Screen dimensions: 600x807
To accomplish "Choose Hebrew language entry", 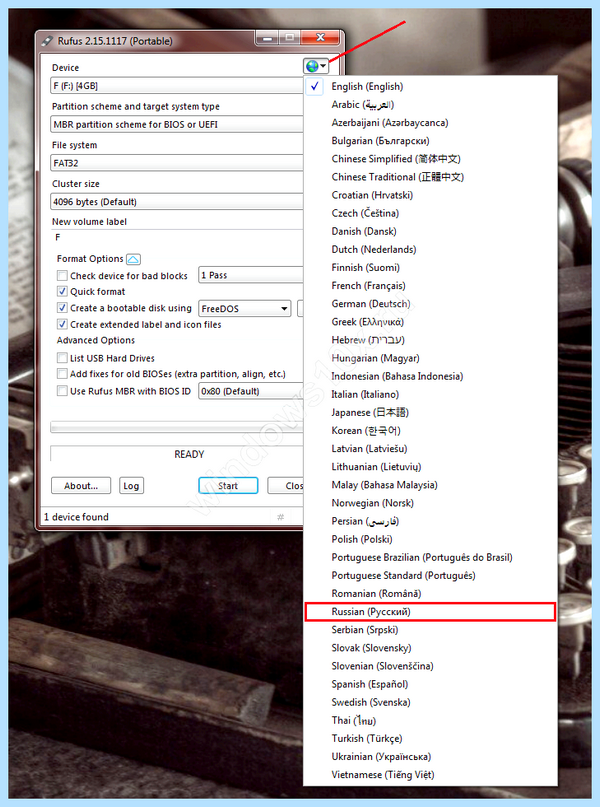I will click(x=430, y=340).
